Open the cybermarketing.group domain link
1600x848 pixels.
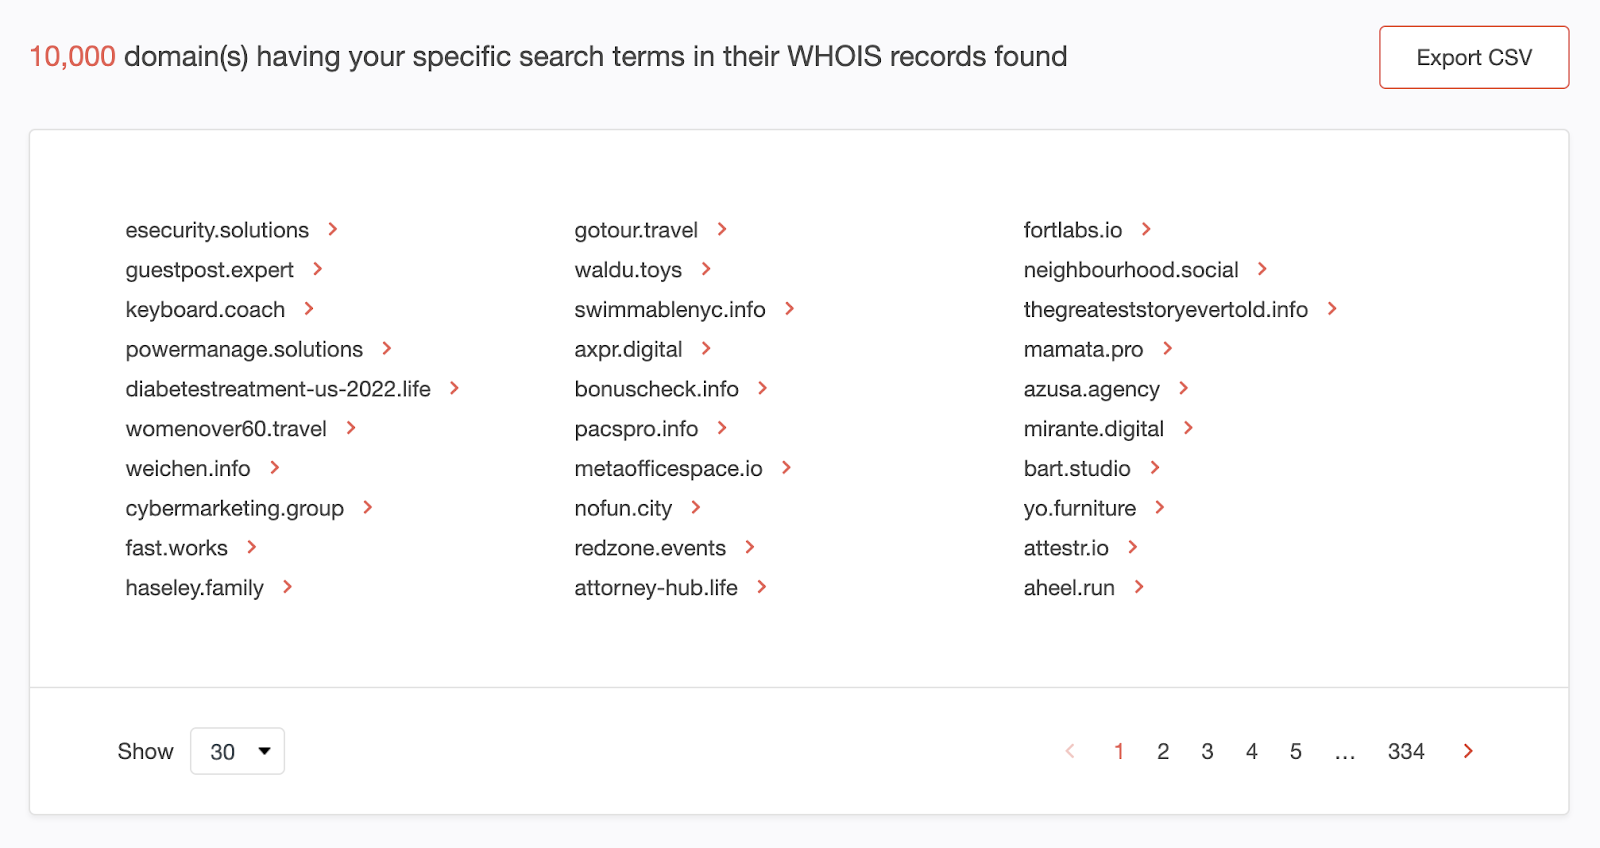(x=234, y=509)
